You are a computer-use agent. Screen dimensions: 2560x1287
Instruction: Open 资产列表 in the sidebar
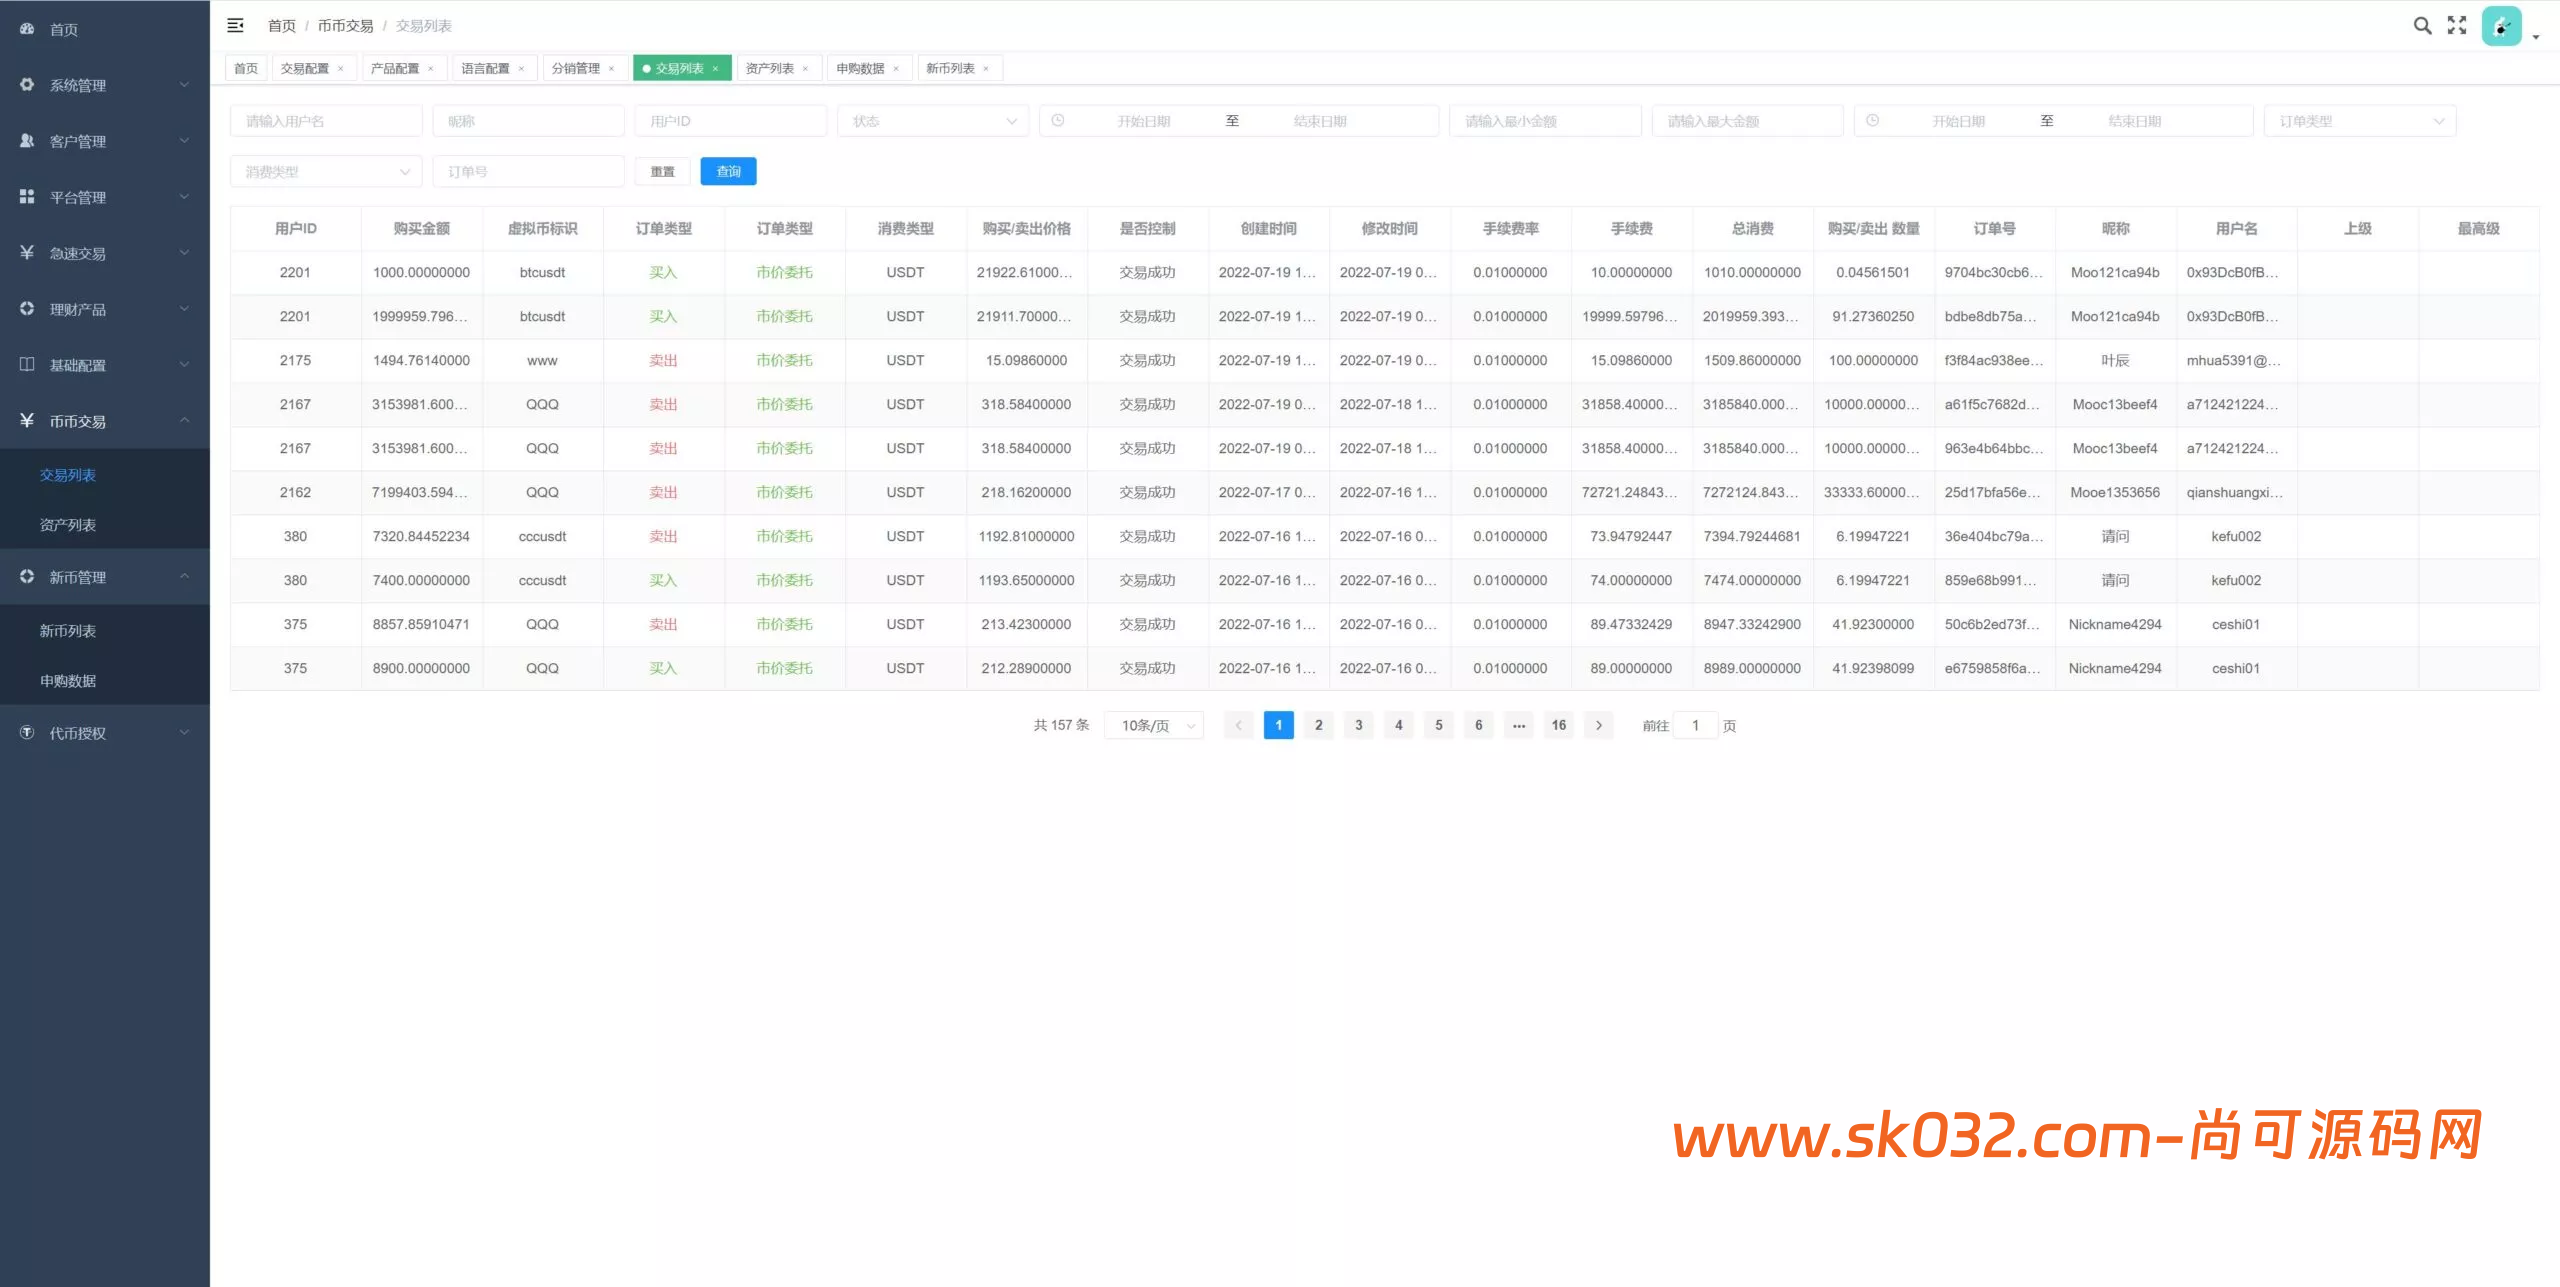[68, 525]
